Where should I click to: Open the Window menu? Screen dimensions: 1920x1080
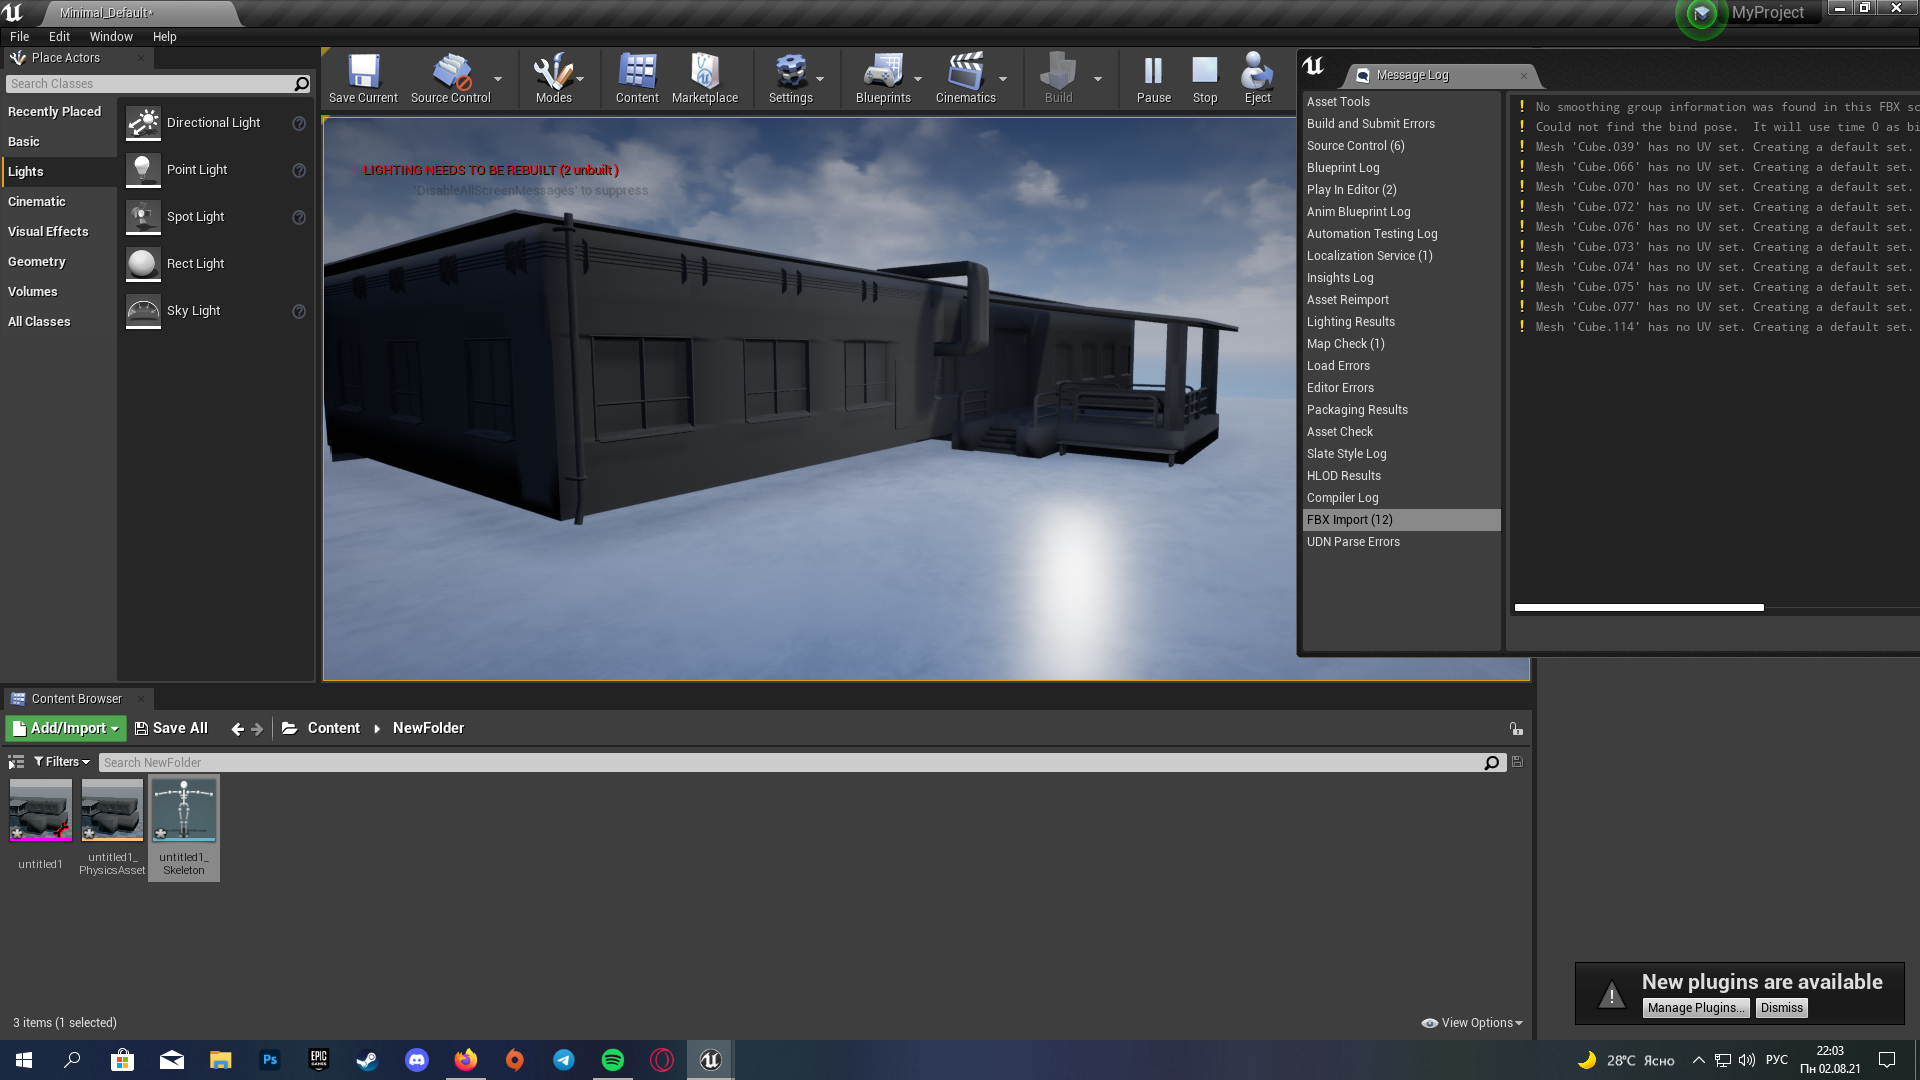[x=111, y=36]
